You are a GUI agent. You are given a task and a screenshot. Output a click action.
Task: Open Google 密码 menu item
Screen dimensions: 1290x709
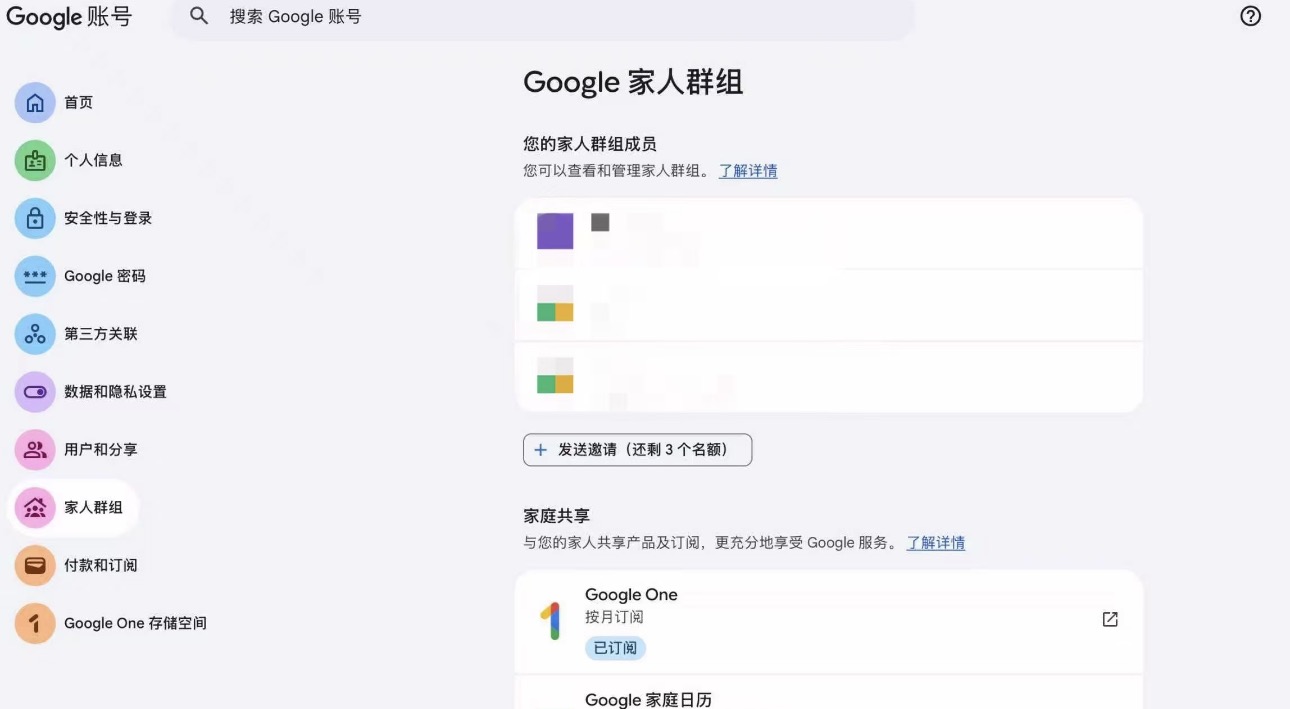click(105, 276)
